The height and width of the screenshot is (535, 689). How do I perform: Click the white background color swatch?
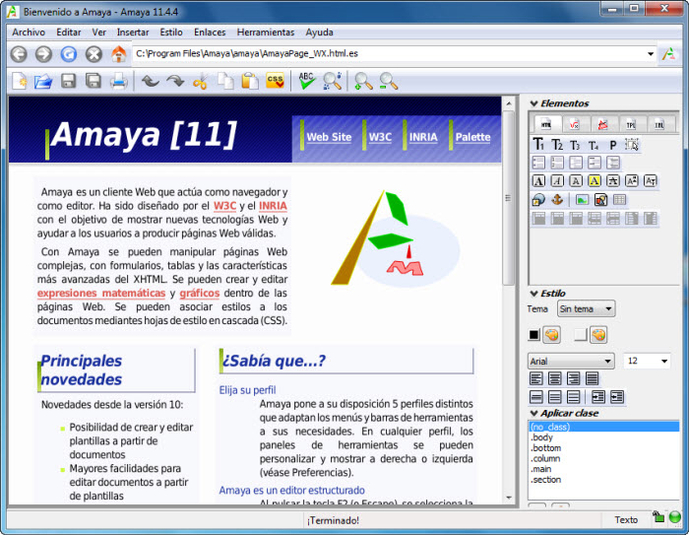(580, 335)
